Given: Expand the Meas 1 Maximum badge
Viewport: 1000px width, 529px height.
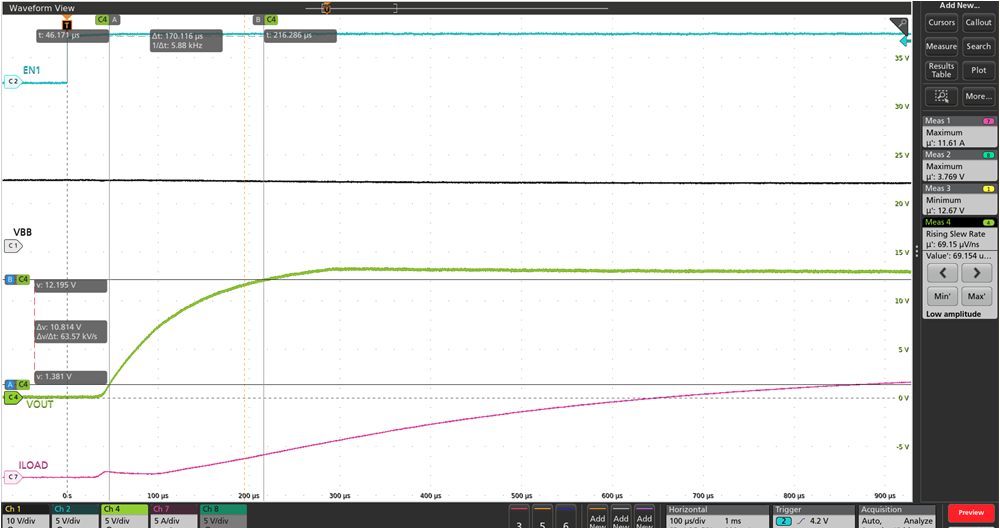Looking at the screenshot, I should 957,133.
